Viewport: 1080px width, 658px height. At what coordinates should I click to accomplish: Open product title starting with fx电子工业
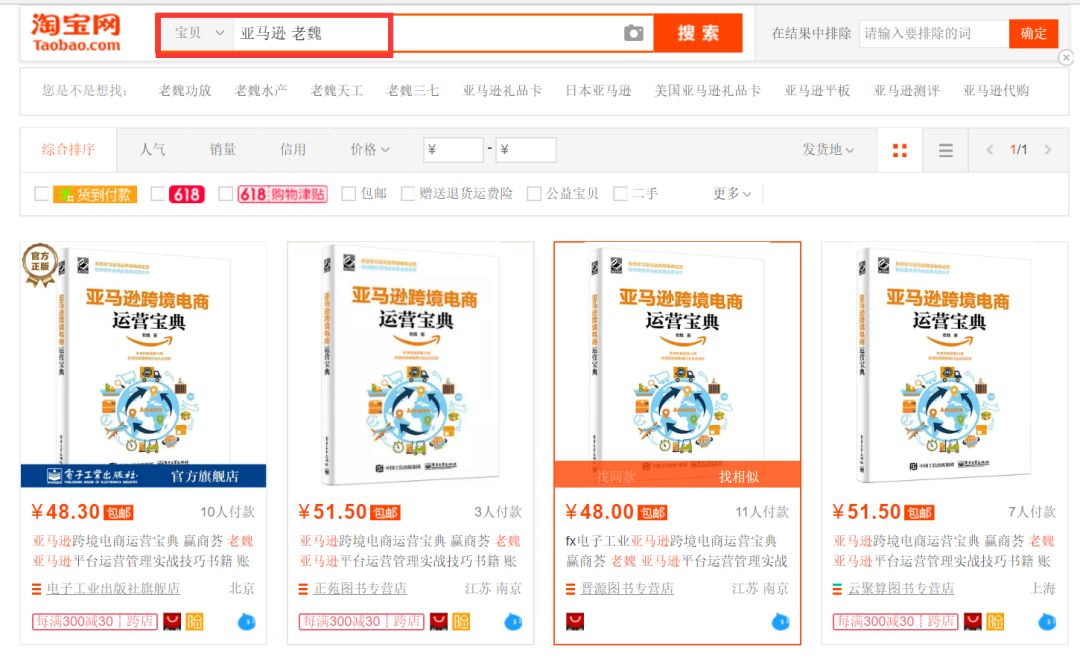pos(677,551)
